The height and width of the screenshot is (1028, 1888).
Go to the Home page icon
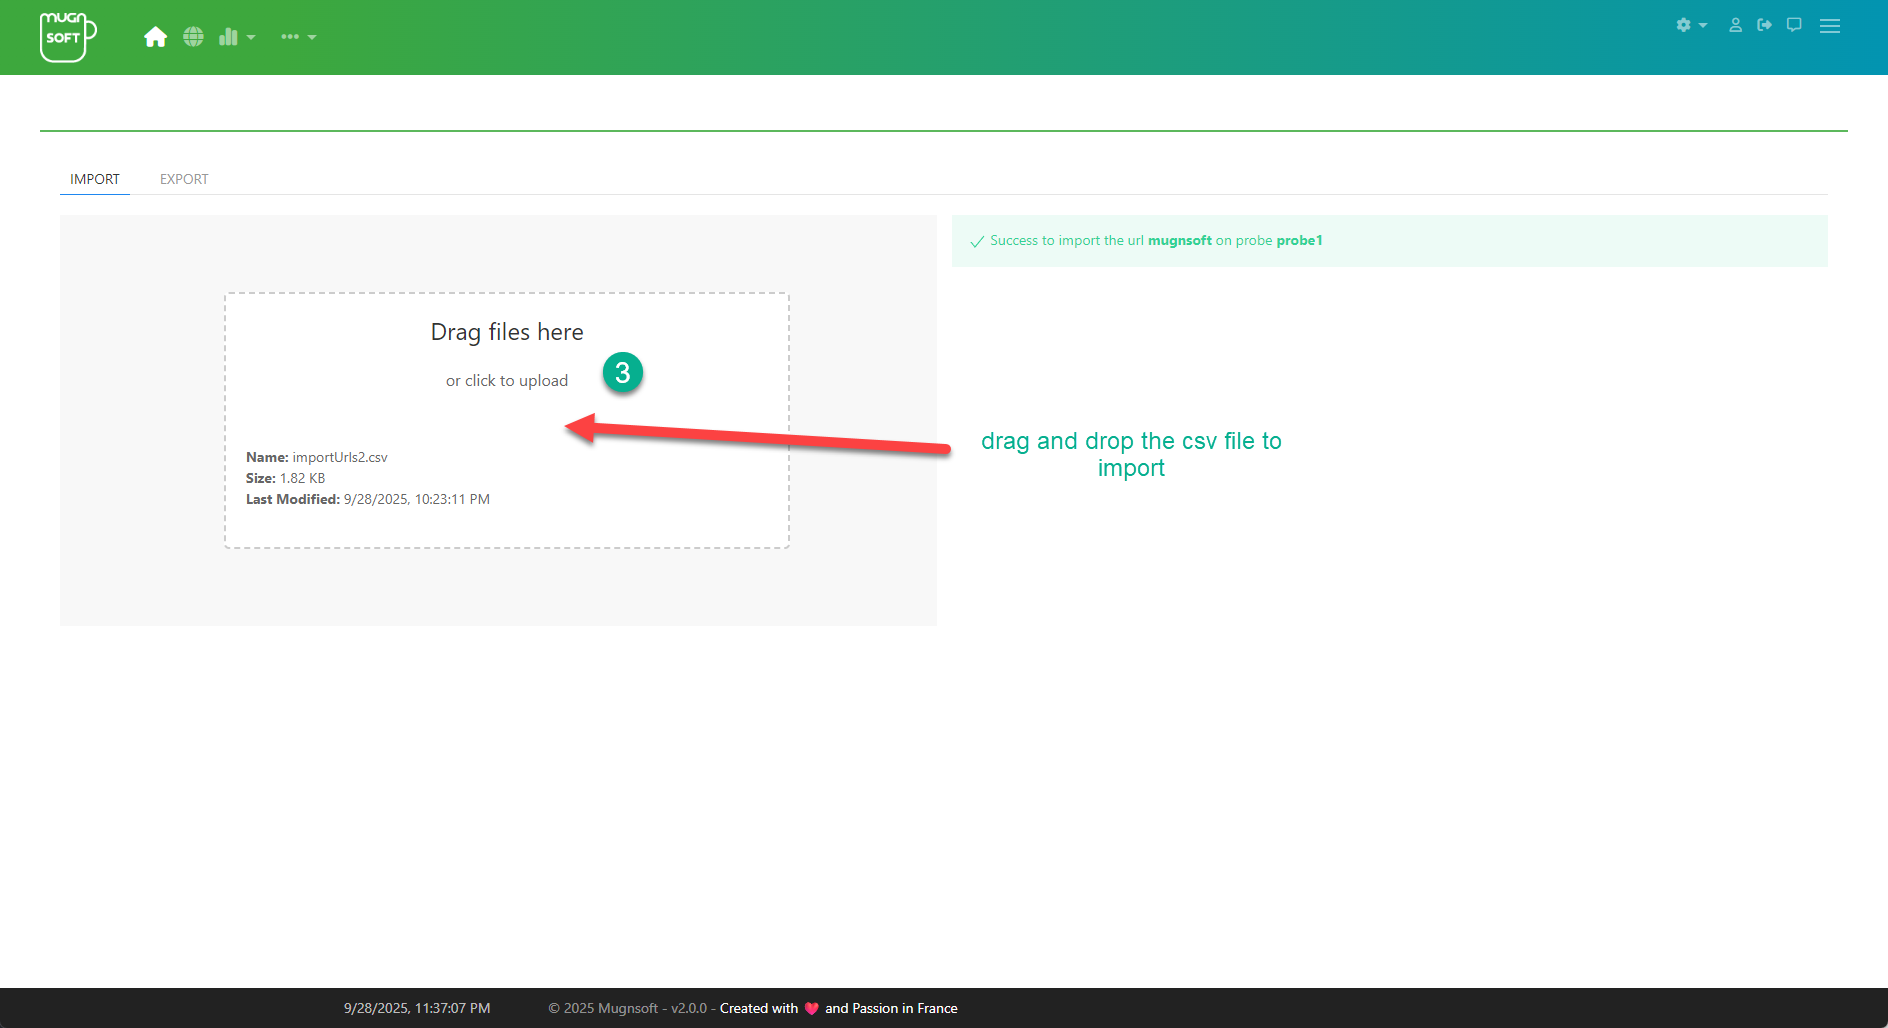tap(155, 37)
